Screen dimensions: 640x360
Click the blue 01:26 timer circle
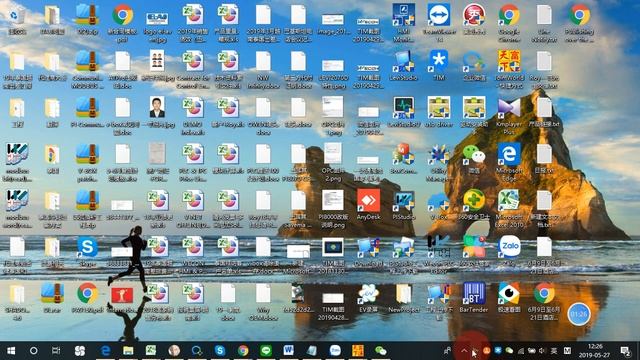tap(579, 314)
